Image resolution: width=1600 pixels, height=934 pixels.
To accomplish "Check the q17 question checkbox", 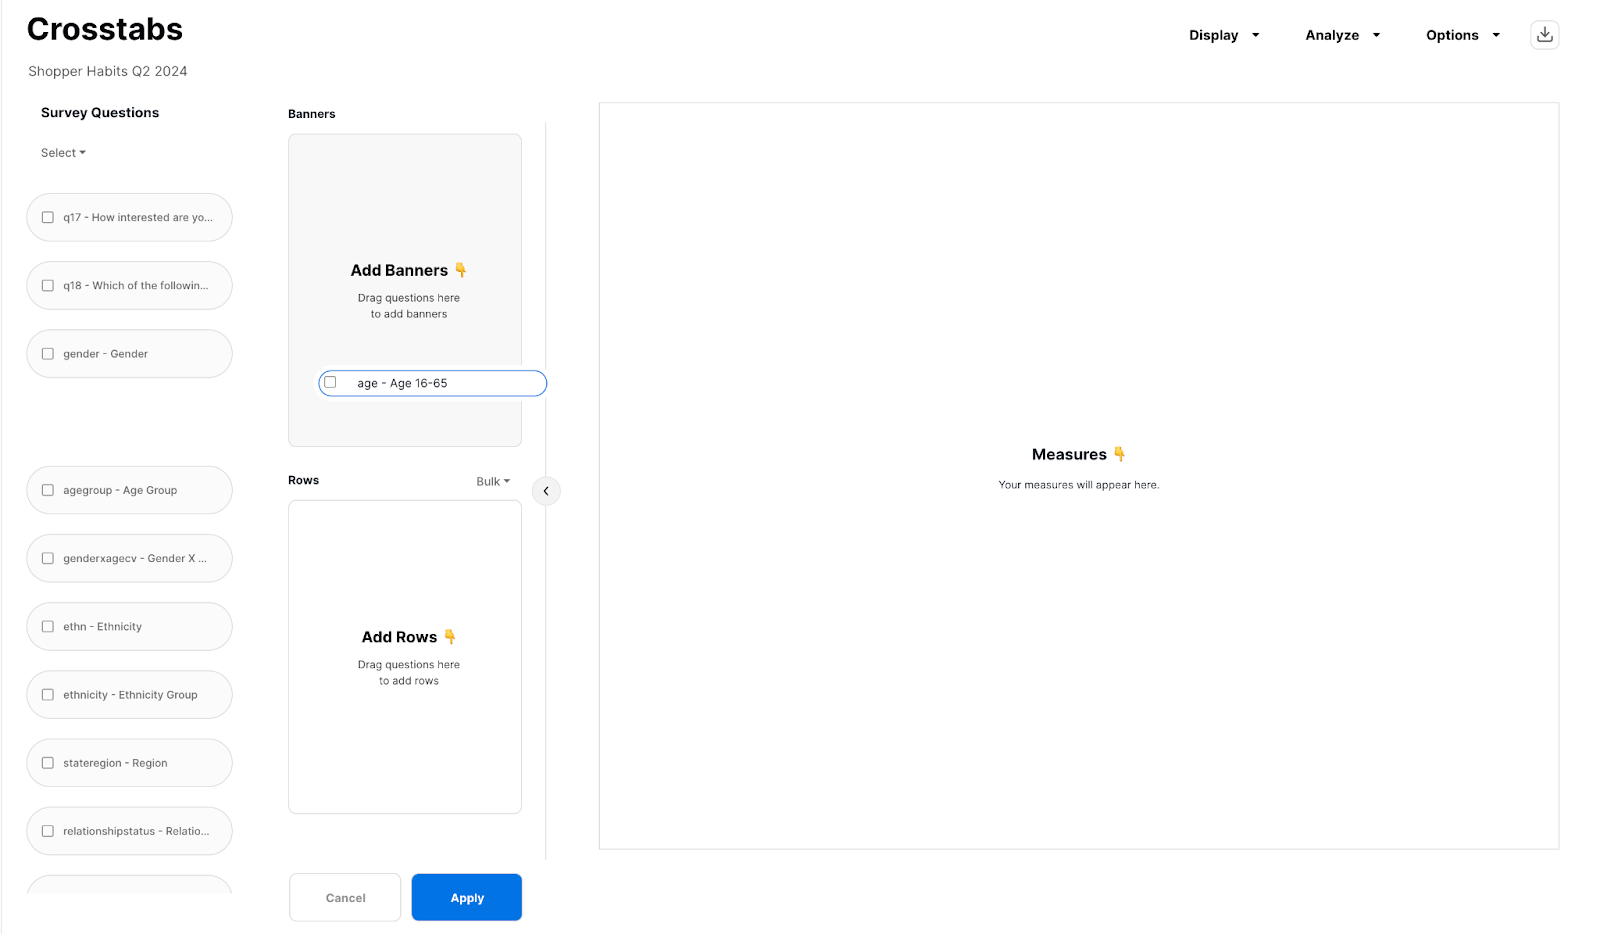I will tap(48, 218).
